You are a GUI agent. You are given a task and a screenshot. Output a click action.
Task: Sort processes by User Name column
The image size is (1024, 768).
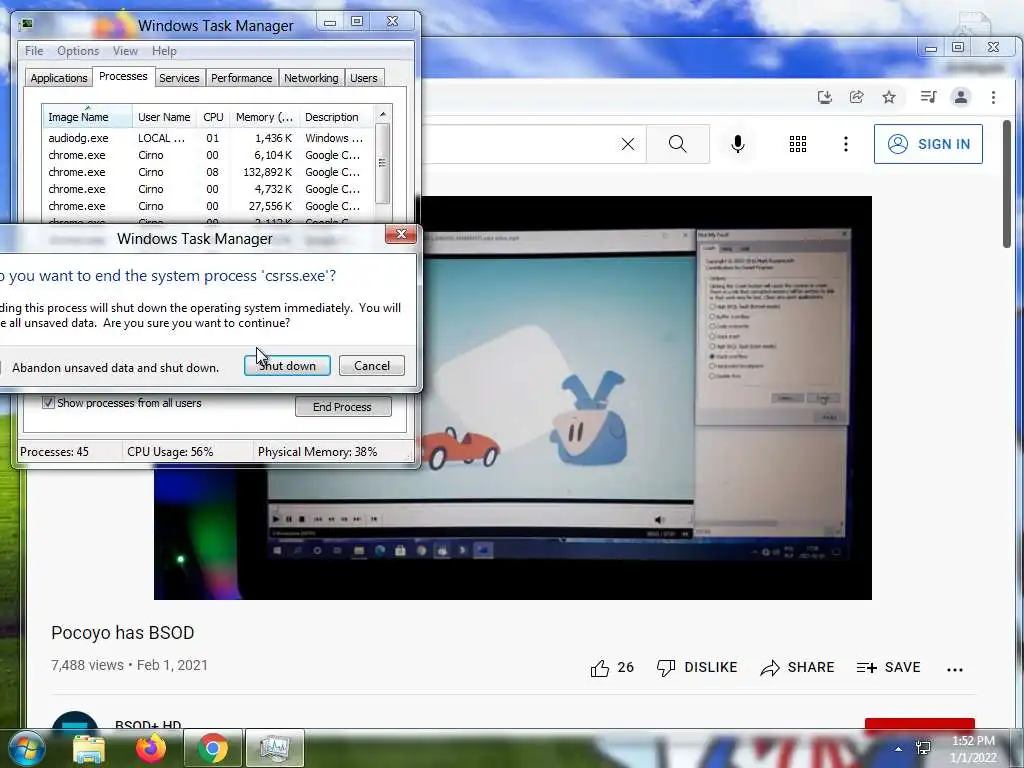tap(165, 117)
